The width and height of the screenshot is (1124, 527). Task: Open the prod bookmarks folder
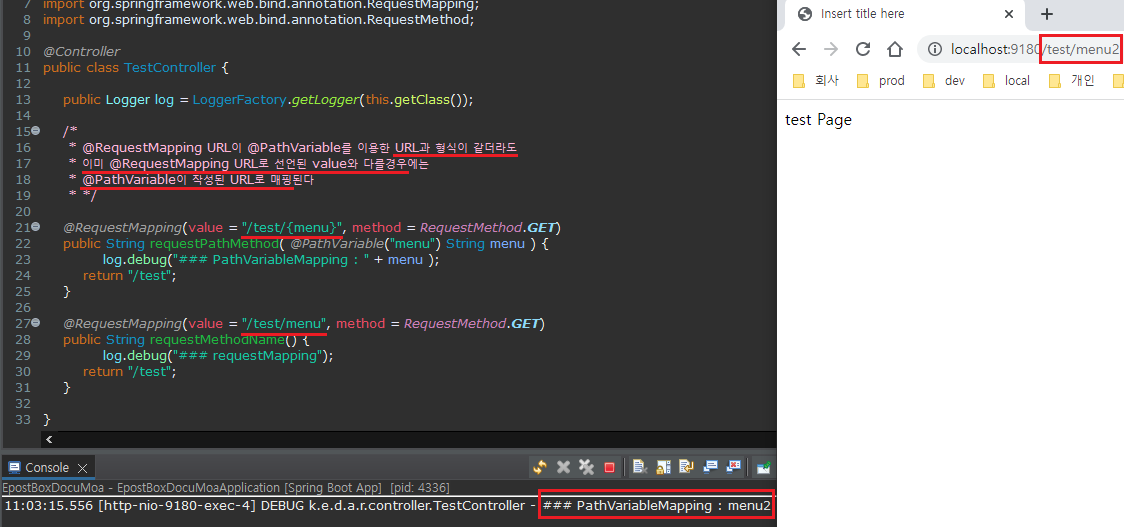click(x=881, y=80)
